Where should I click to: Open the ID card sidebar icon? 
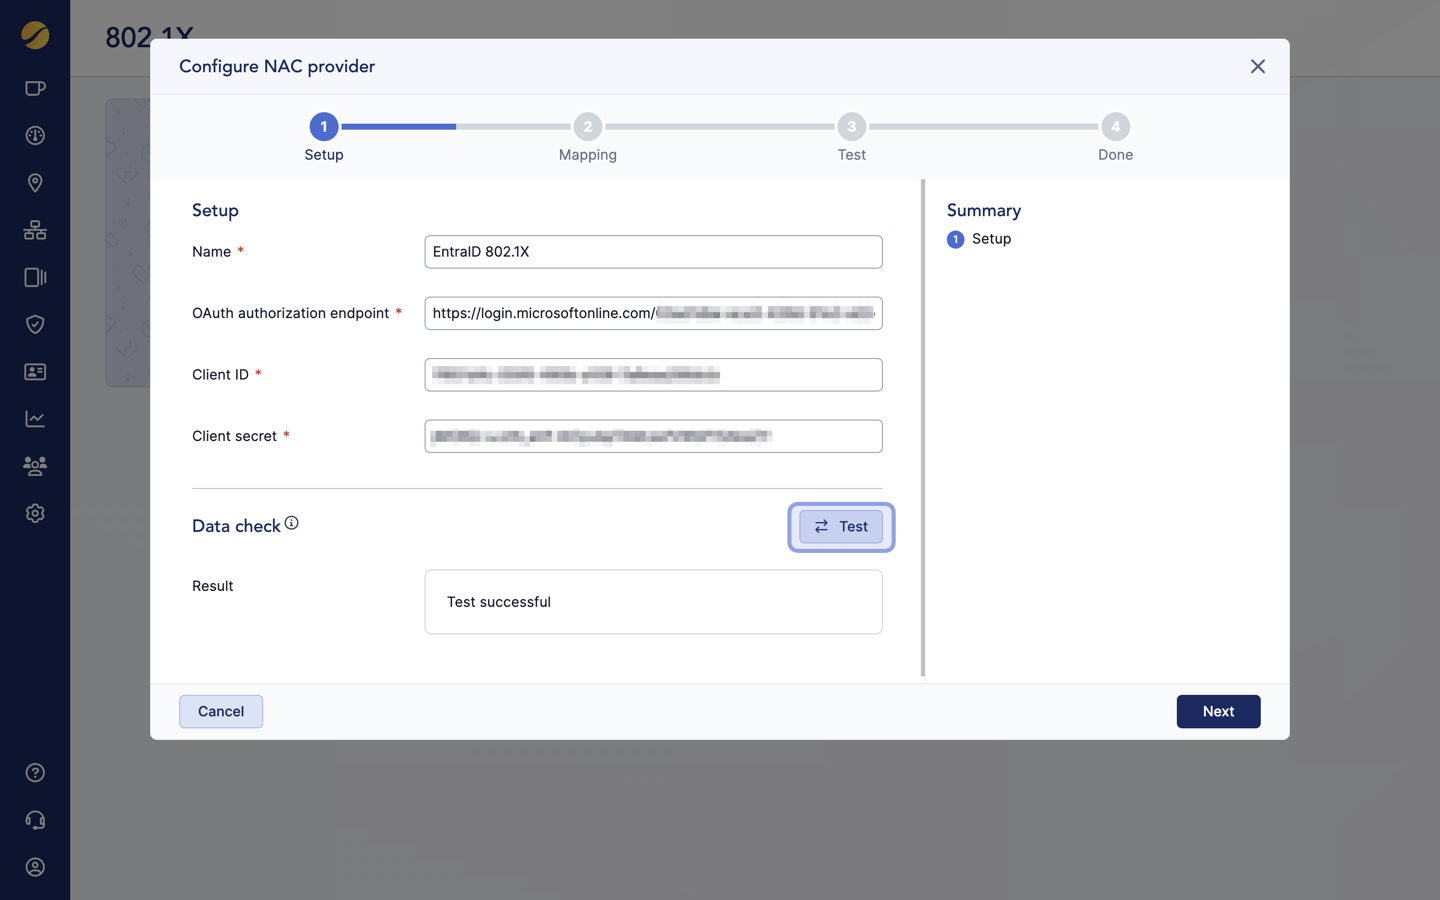point(35,372)
